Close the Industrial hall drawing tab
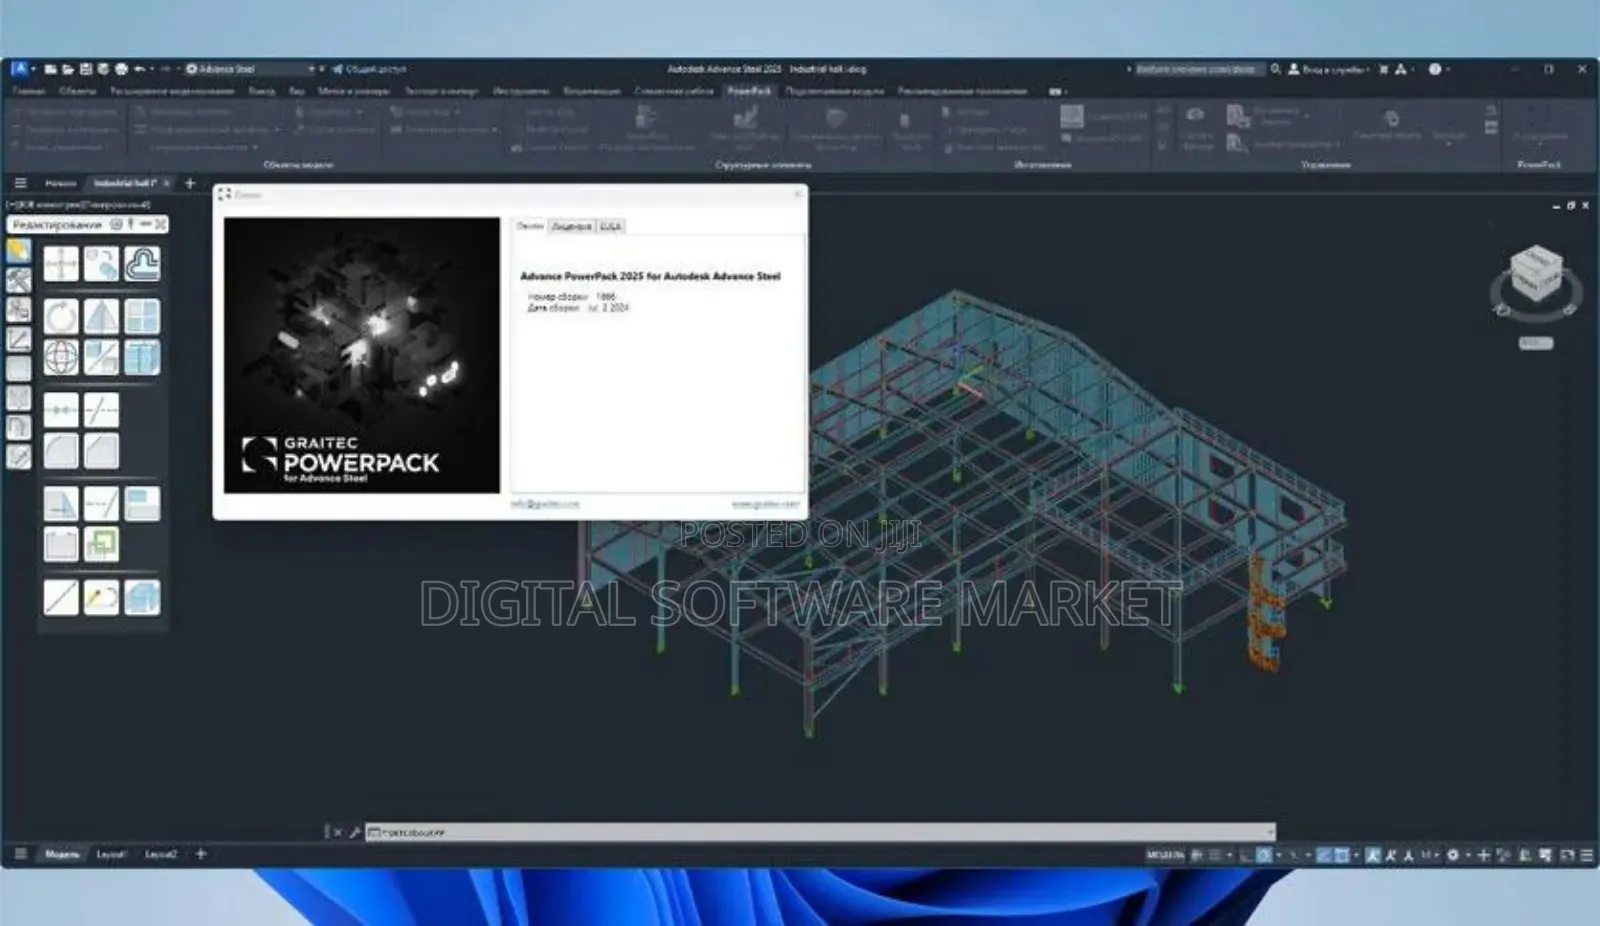The height and width of the screenshot is (926, 1600). (166, 183)
